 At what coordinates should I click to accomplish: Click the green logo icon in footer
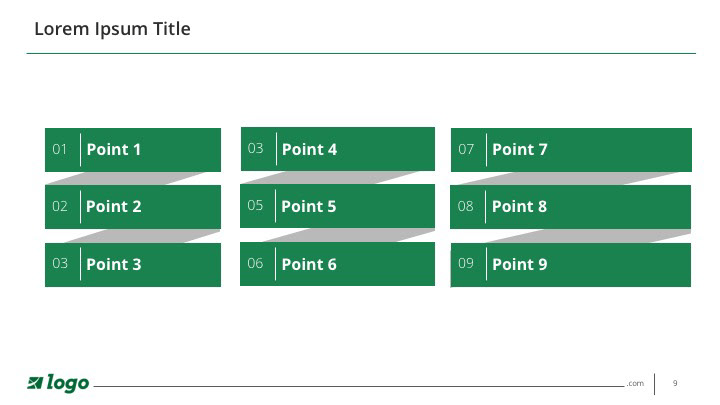pyautogui.click(x=35, y=382)
